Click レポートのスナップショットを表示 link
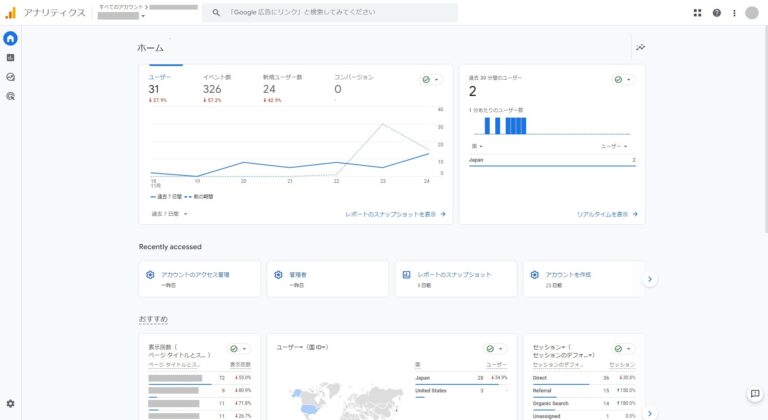Viewport: 768px width, 420px height. pyautogui.click(x=395, y=214)
